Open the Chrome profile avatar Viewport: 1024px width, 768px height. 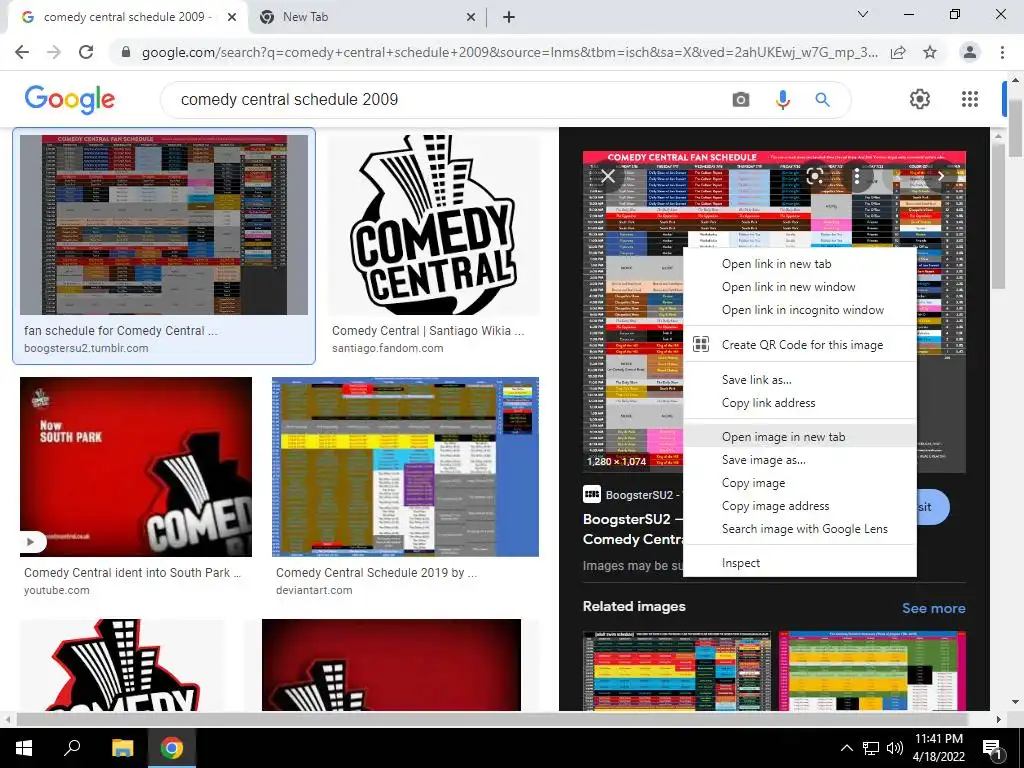click(x=970, y=52)
